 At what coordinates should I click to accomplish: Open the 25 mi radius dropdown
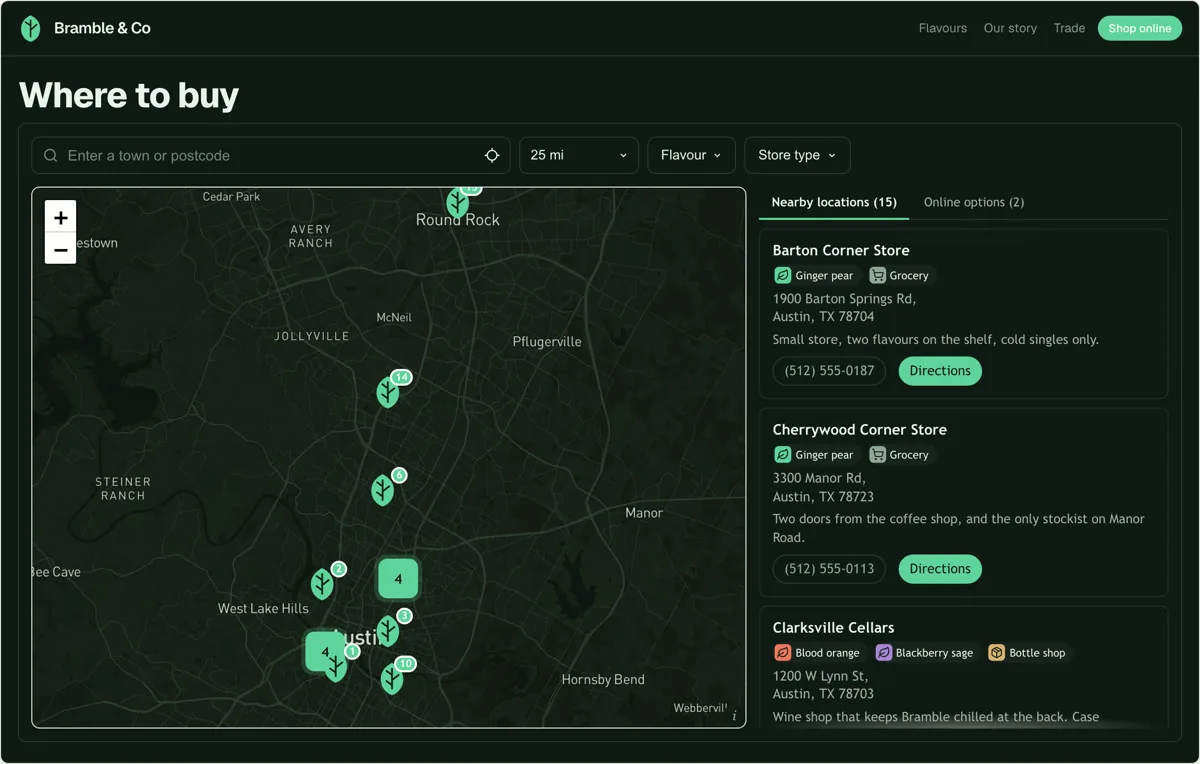pyautogui.click(x=579, y=155)
